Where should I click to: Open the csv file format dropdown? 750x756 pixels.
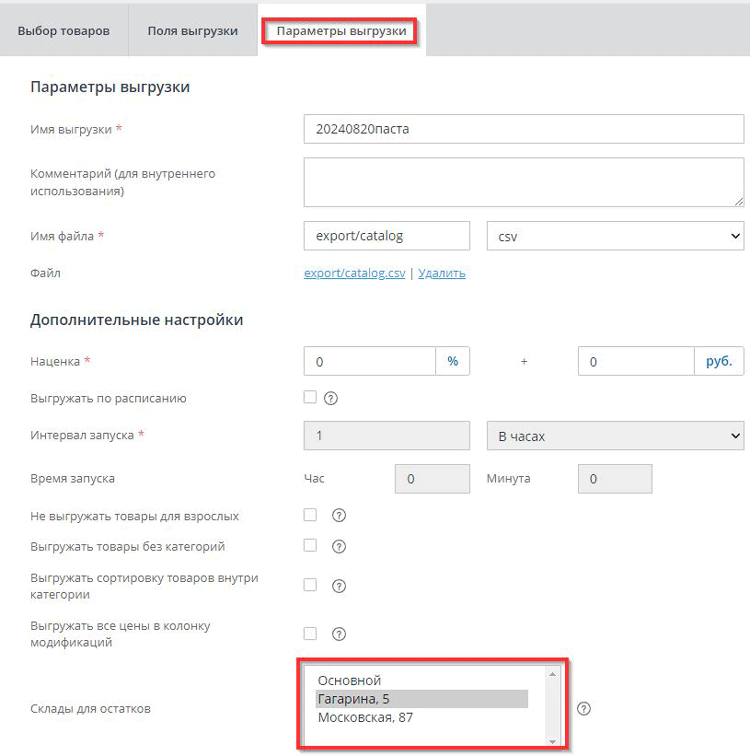[616, 236]
